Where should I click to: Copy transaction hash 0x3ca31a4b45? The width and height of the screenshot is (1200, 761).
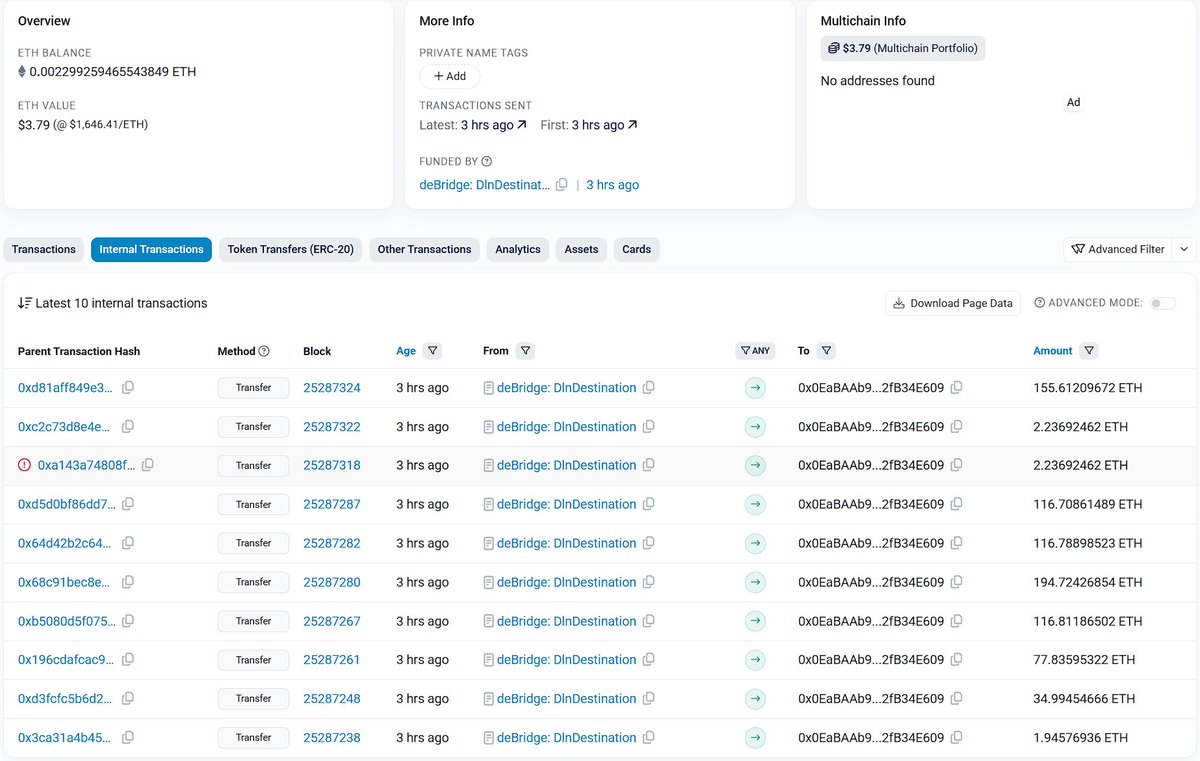click(x=128, y=738)
